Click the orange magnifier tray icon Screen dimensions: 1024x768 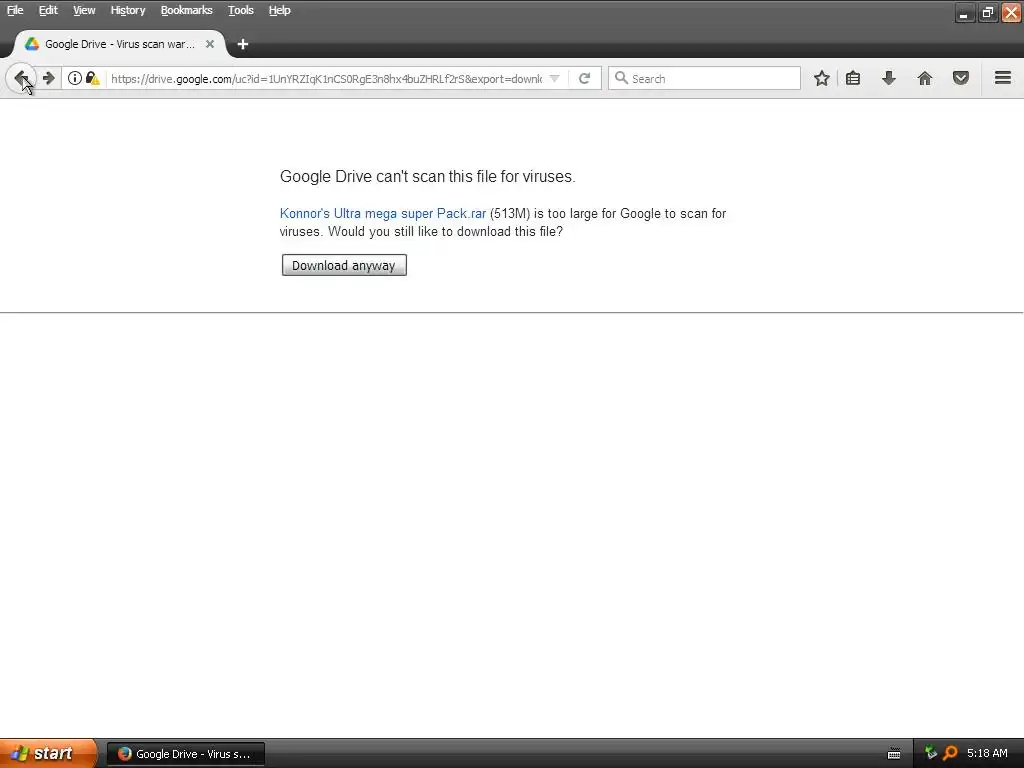[x=950, y=753]
